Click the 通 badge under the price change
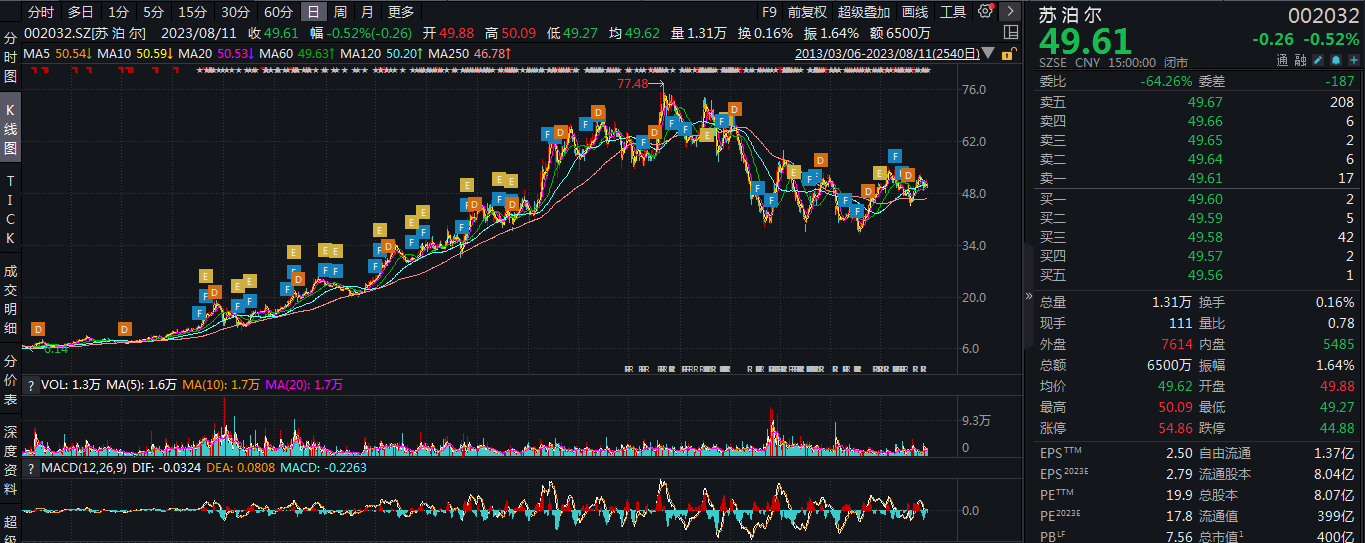 pyautogui.click(x=1282, y=61)
